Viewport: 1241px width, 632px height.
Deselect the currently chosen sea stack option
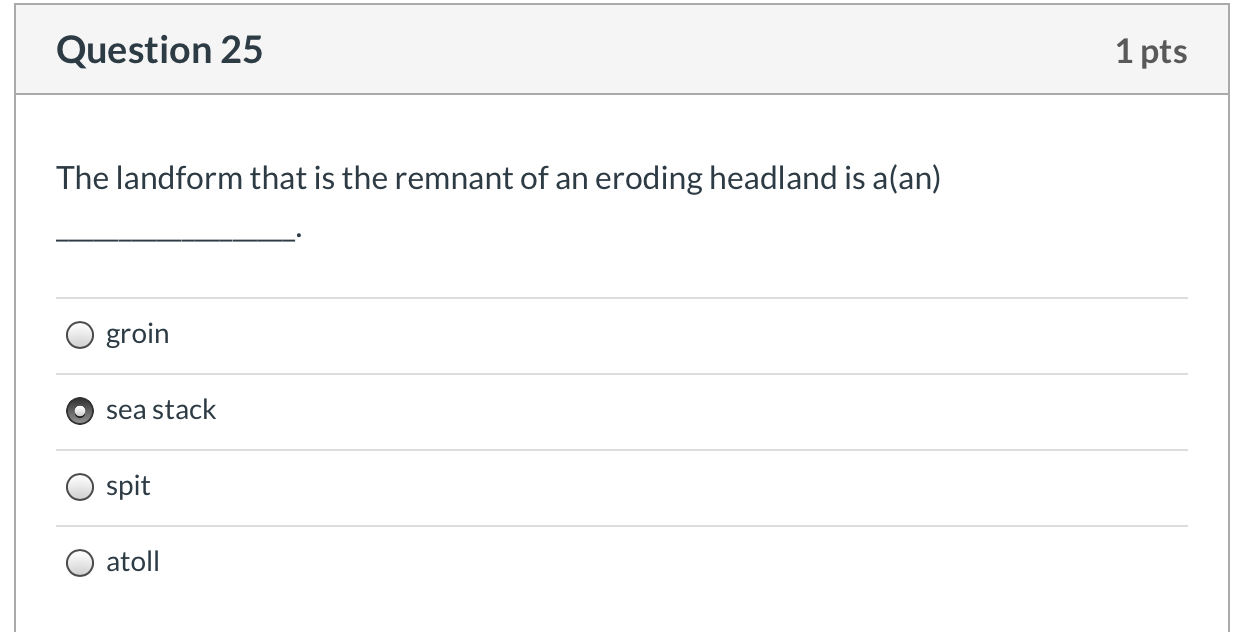pyautogui.click(x=79, y=410)
